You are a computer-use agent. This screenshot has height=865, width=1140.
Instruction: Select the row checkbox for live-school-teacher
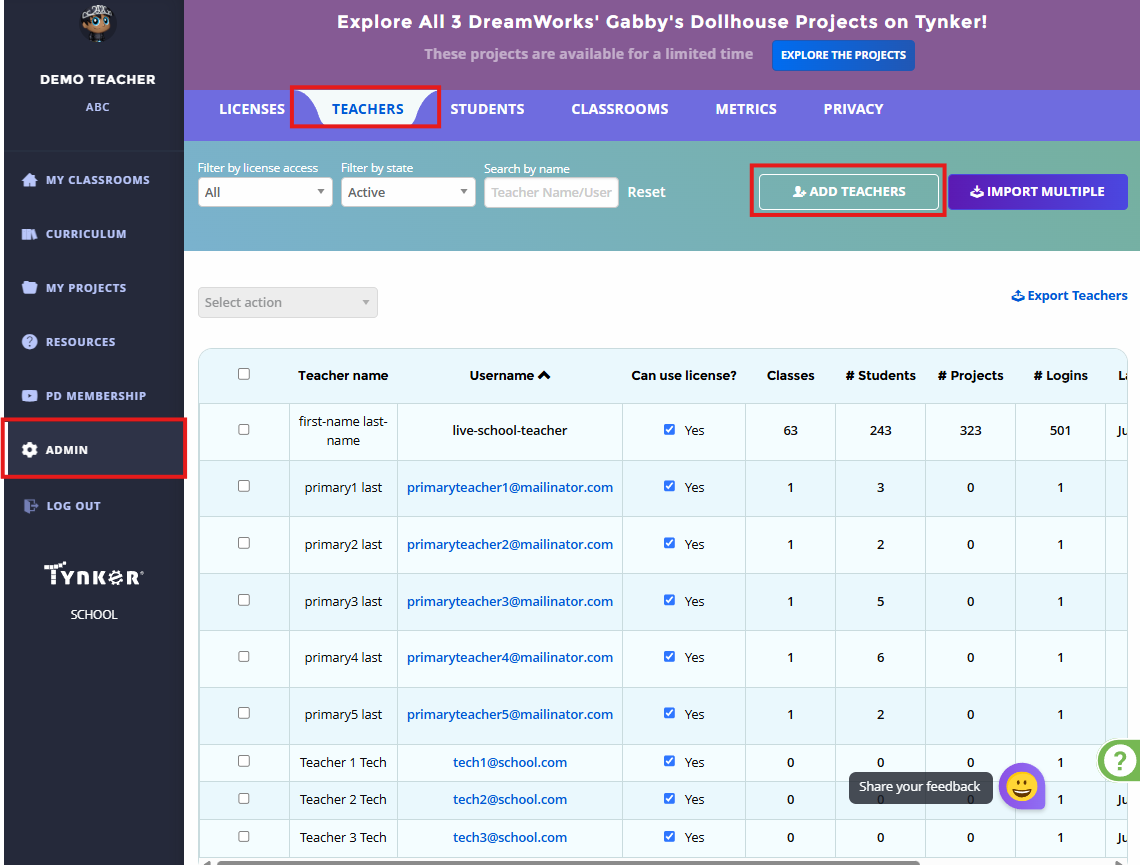[x=244, y=430]
